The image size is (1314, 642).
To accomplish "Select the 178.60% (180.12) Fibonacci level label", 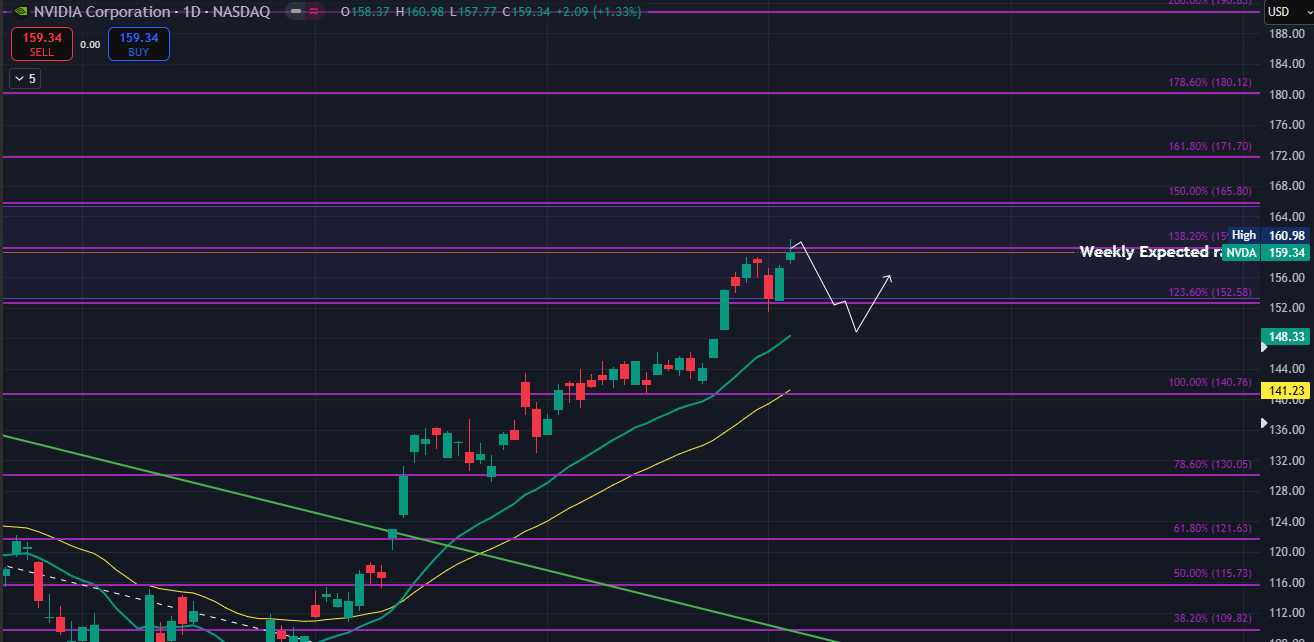I will pyautogui.click(x=1210, y=83).
